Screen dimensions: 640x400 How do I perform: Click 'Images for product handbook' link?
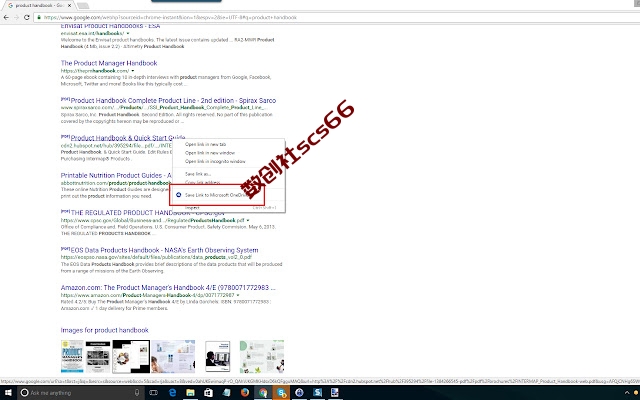click(104, 330)
